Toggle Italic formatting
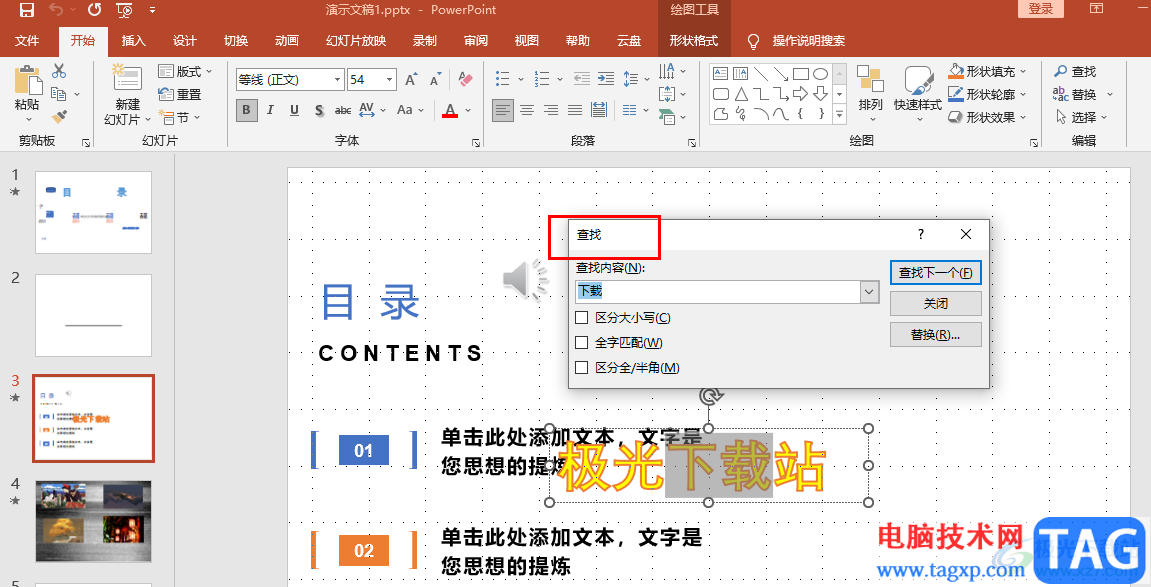 (x=270, y=110)
